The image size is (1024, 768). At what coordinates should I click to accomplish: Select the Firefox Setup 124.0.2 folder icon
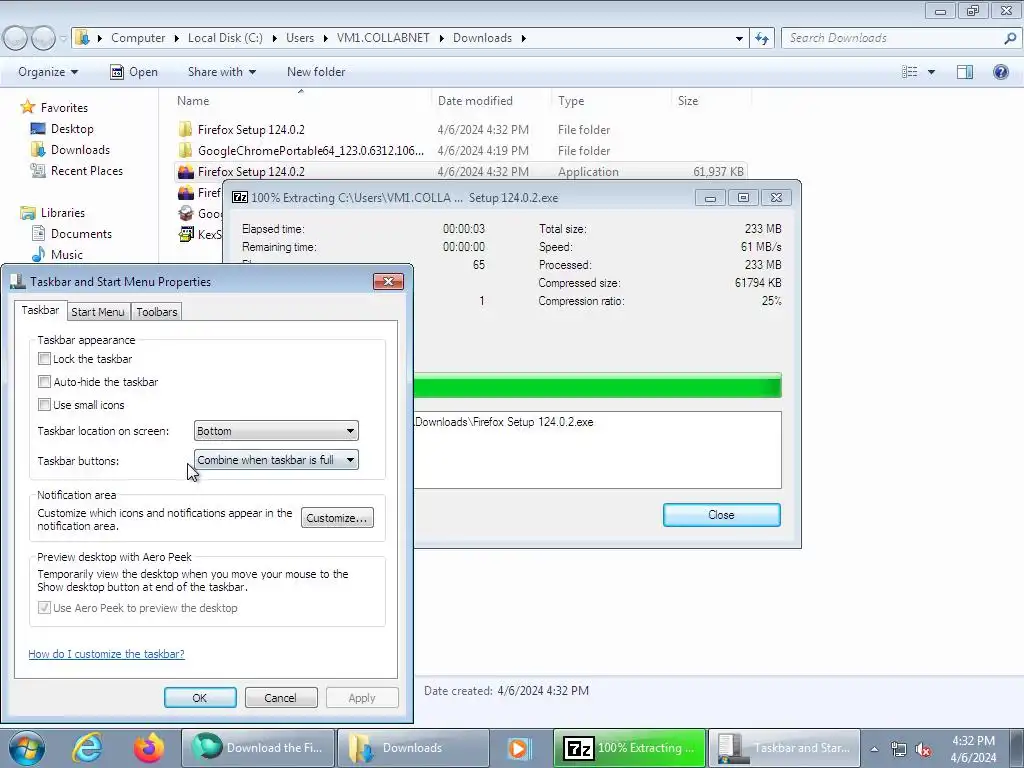click(x=185, y=129)
